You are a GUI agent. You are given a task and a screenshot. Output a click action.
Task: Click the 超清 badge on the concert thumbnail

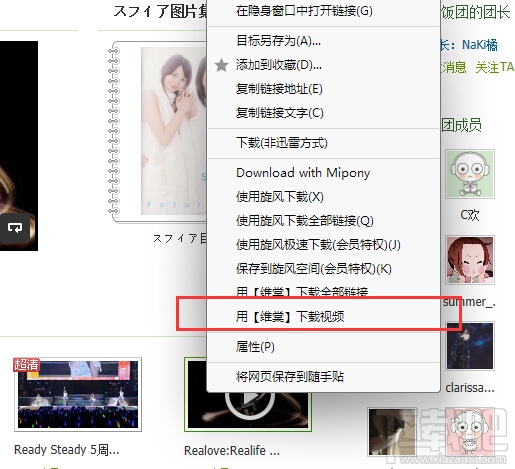click(26, 364)
